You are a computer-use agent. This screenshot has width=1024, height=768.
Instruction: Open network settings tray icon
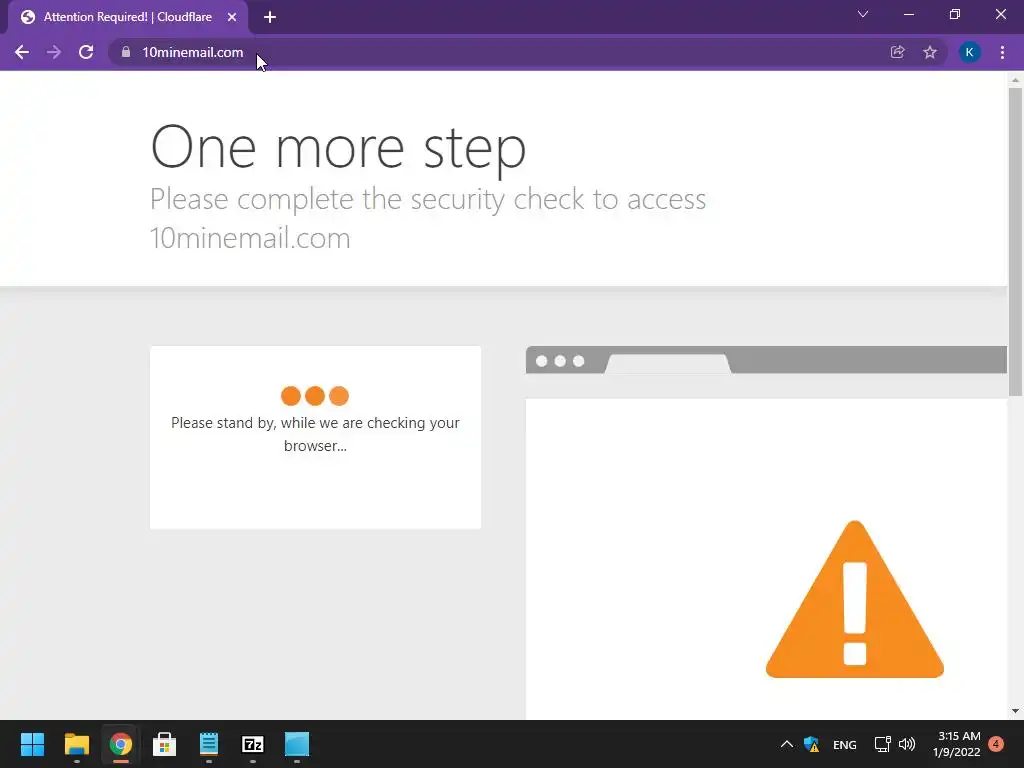click(882, 744)
